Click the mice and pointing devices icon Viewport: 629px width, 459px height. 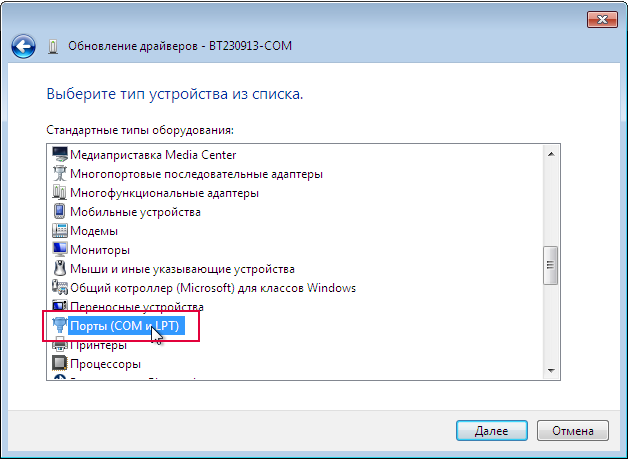point(60,269)
